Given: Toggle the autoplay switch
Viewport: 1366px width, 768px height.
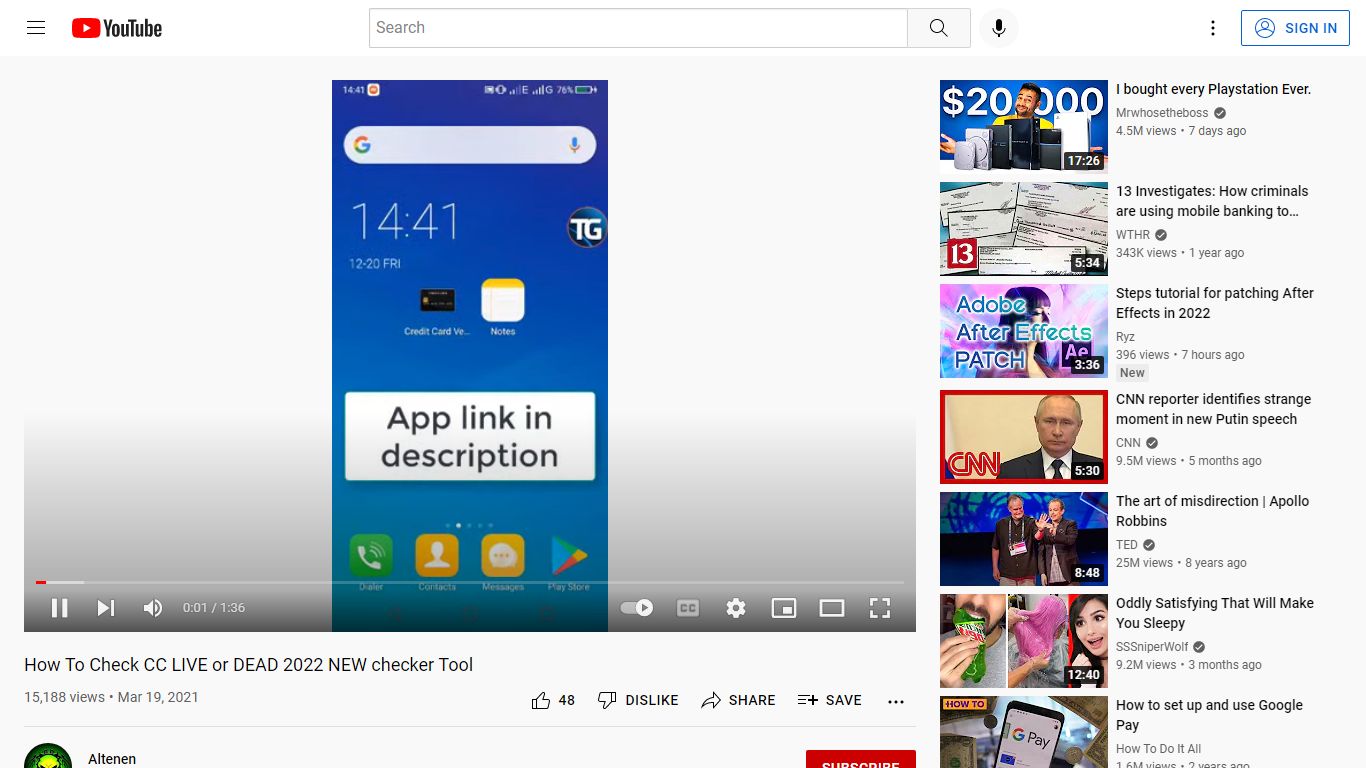Looking at the screenshot, I should coord(637,608).
